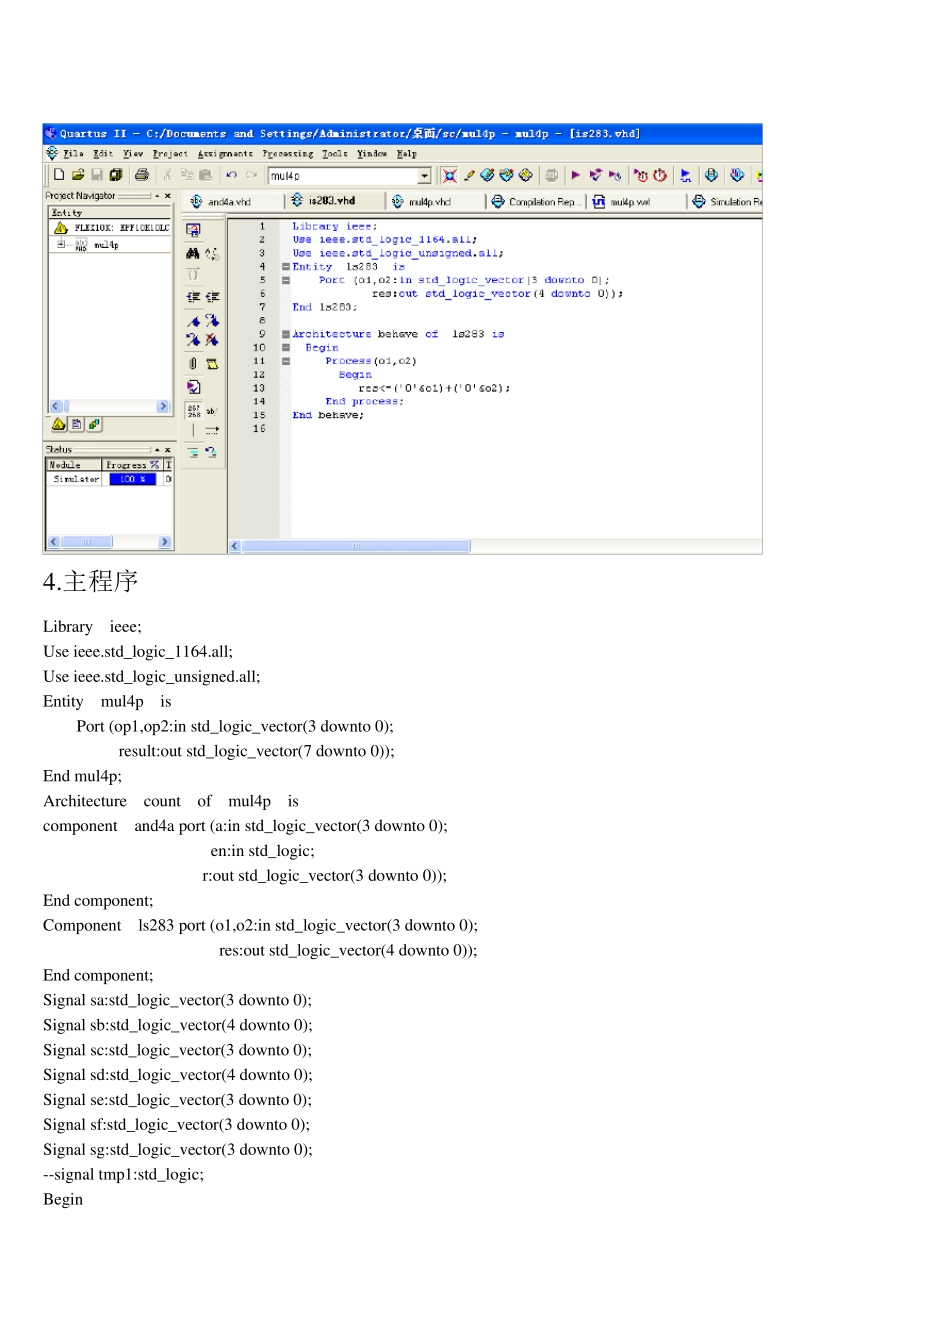The width and height of the screenshot is (950, 1344).
Task: Start compilation with the purple play icon
Action: coord(576,175)
